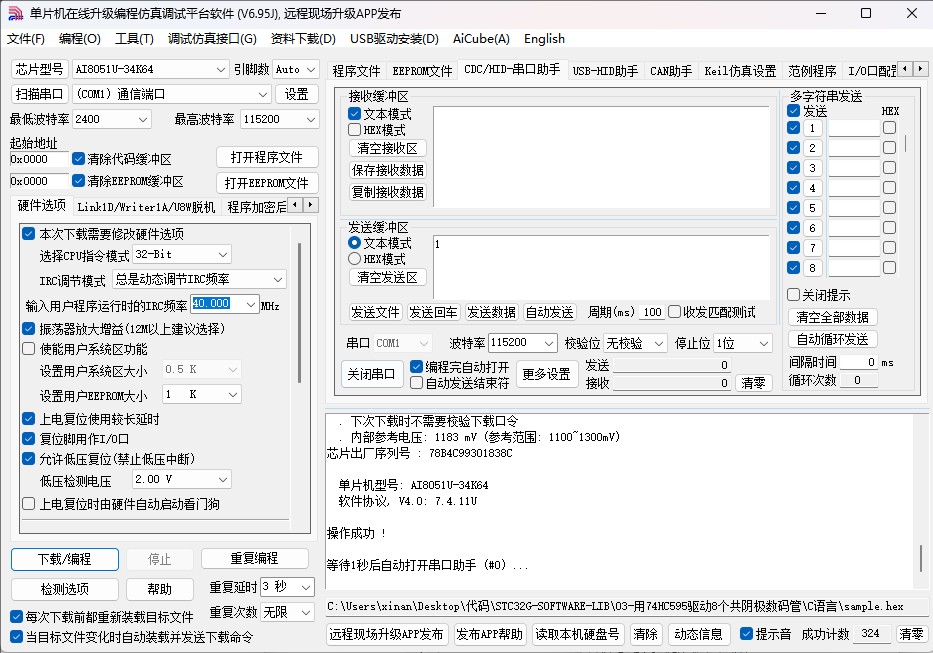Click the 周期(ms) 100 input field

tap(653, 313)
